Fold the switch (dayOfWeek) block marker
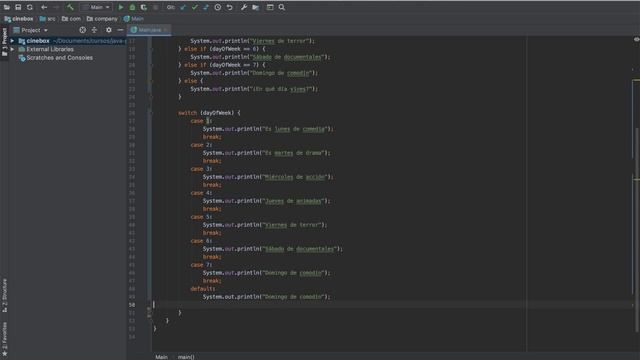640x360 pixels. coord(151,113)
